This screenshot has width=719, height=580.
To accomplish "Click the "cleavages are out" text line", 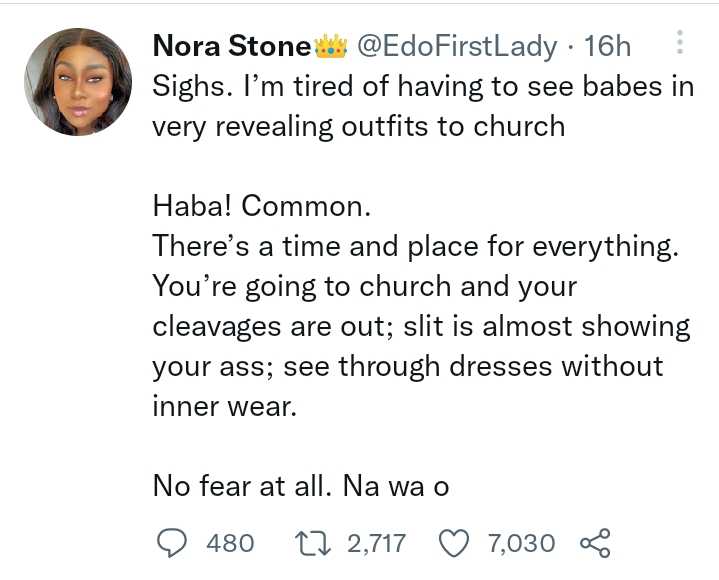I will tap(421, 327).
